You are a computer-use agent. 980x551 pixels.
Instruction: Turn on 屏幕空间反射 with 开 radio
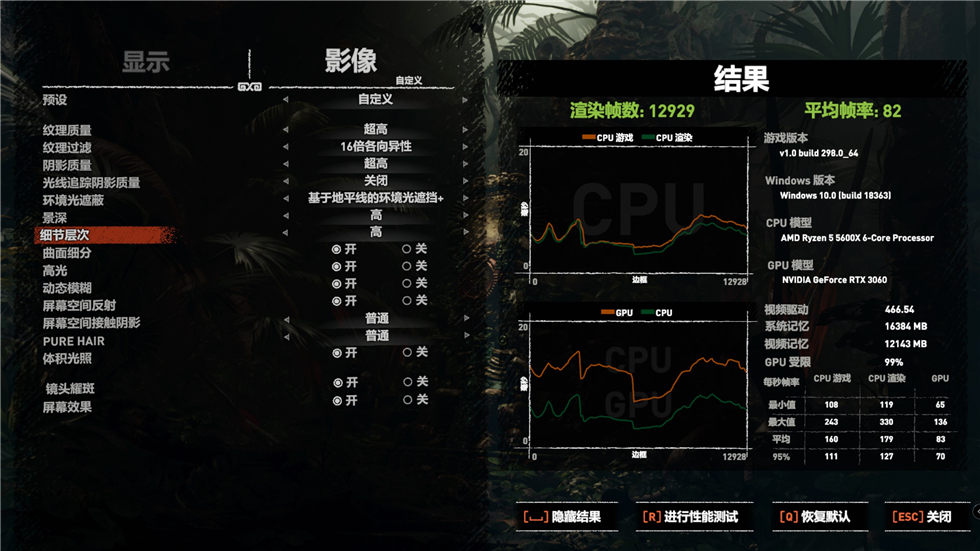[x=336, y=301]
